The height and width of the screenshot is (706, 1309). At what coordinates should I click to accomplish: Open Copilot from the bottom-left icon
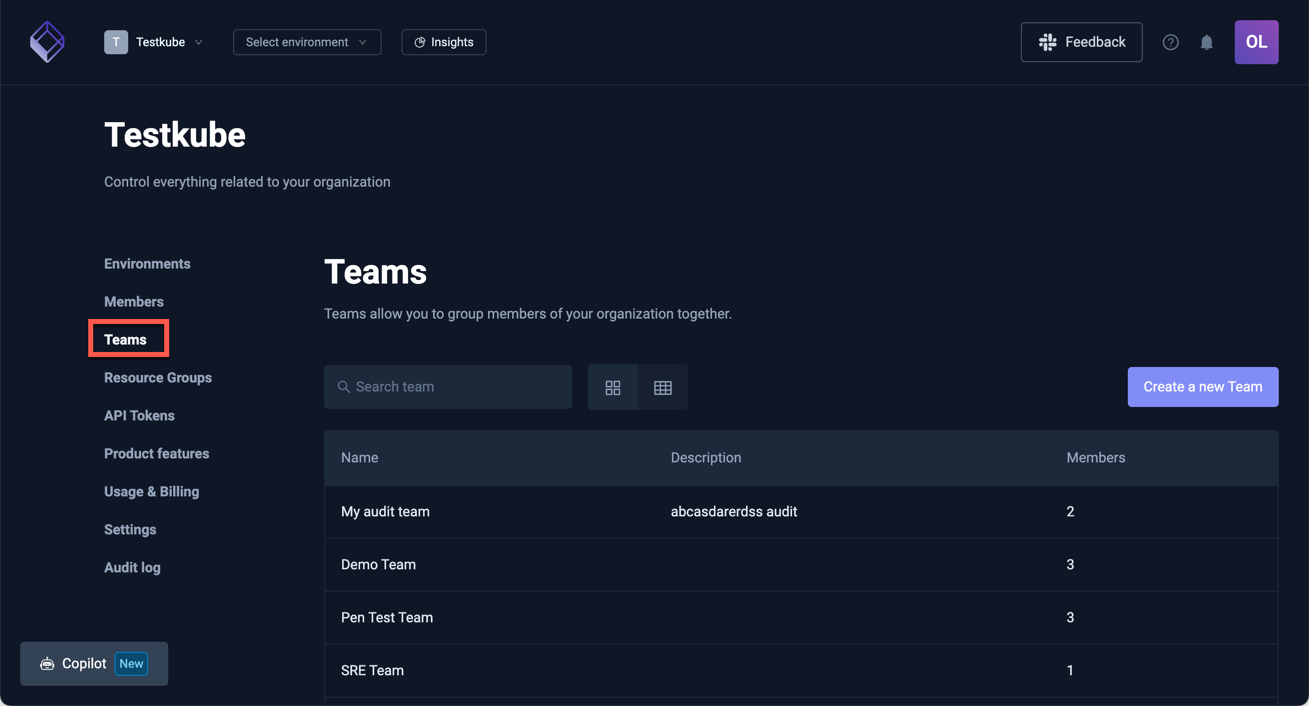(x=47, y=663)
